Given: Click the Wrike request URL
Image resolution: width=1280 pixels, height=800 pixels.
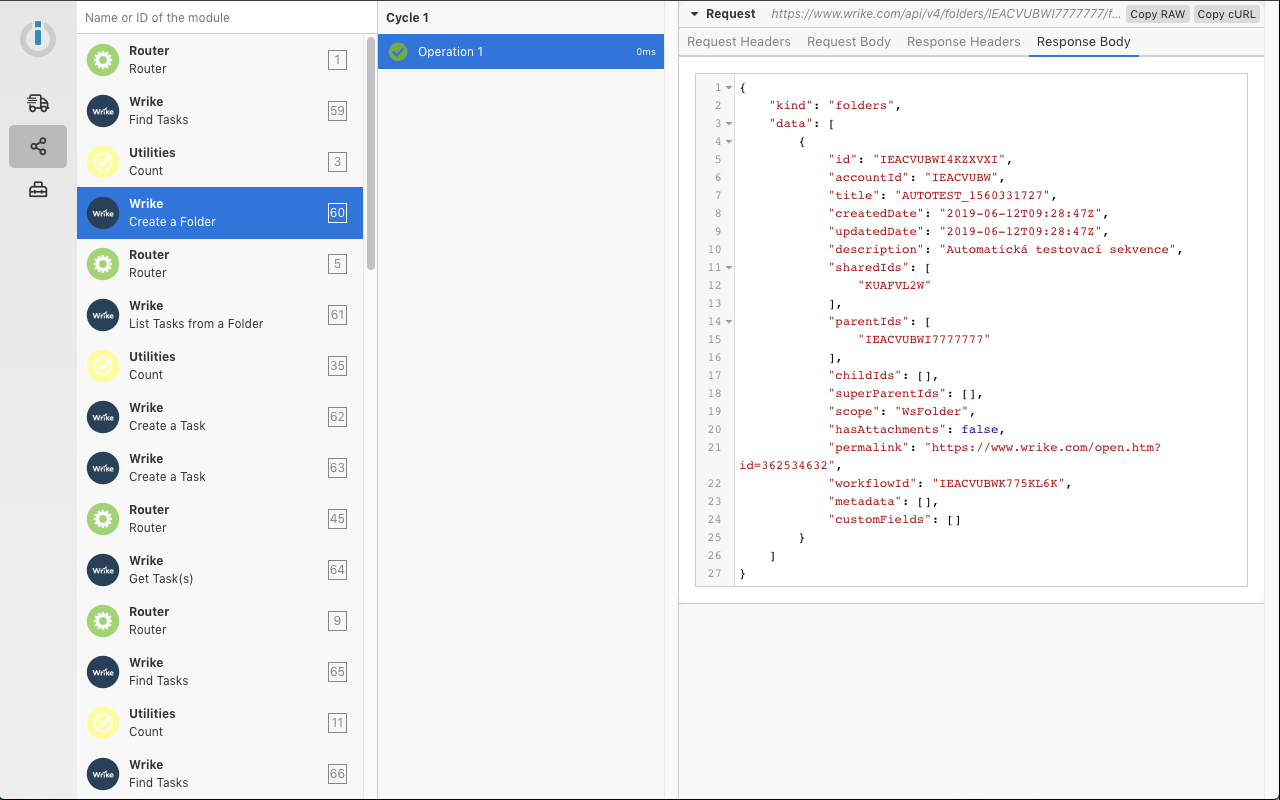Looking at the screenshot, I should 945,14.
